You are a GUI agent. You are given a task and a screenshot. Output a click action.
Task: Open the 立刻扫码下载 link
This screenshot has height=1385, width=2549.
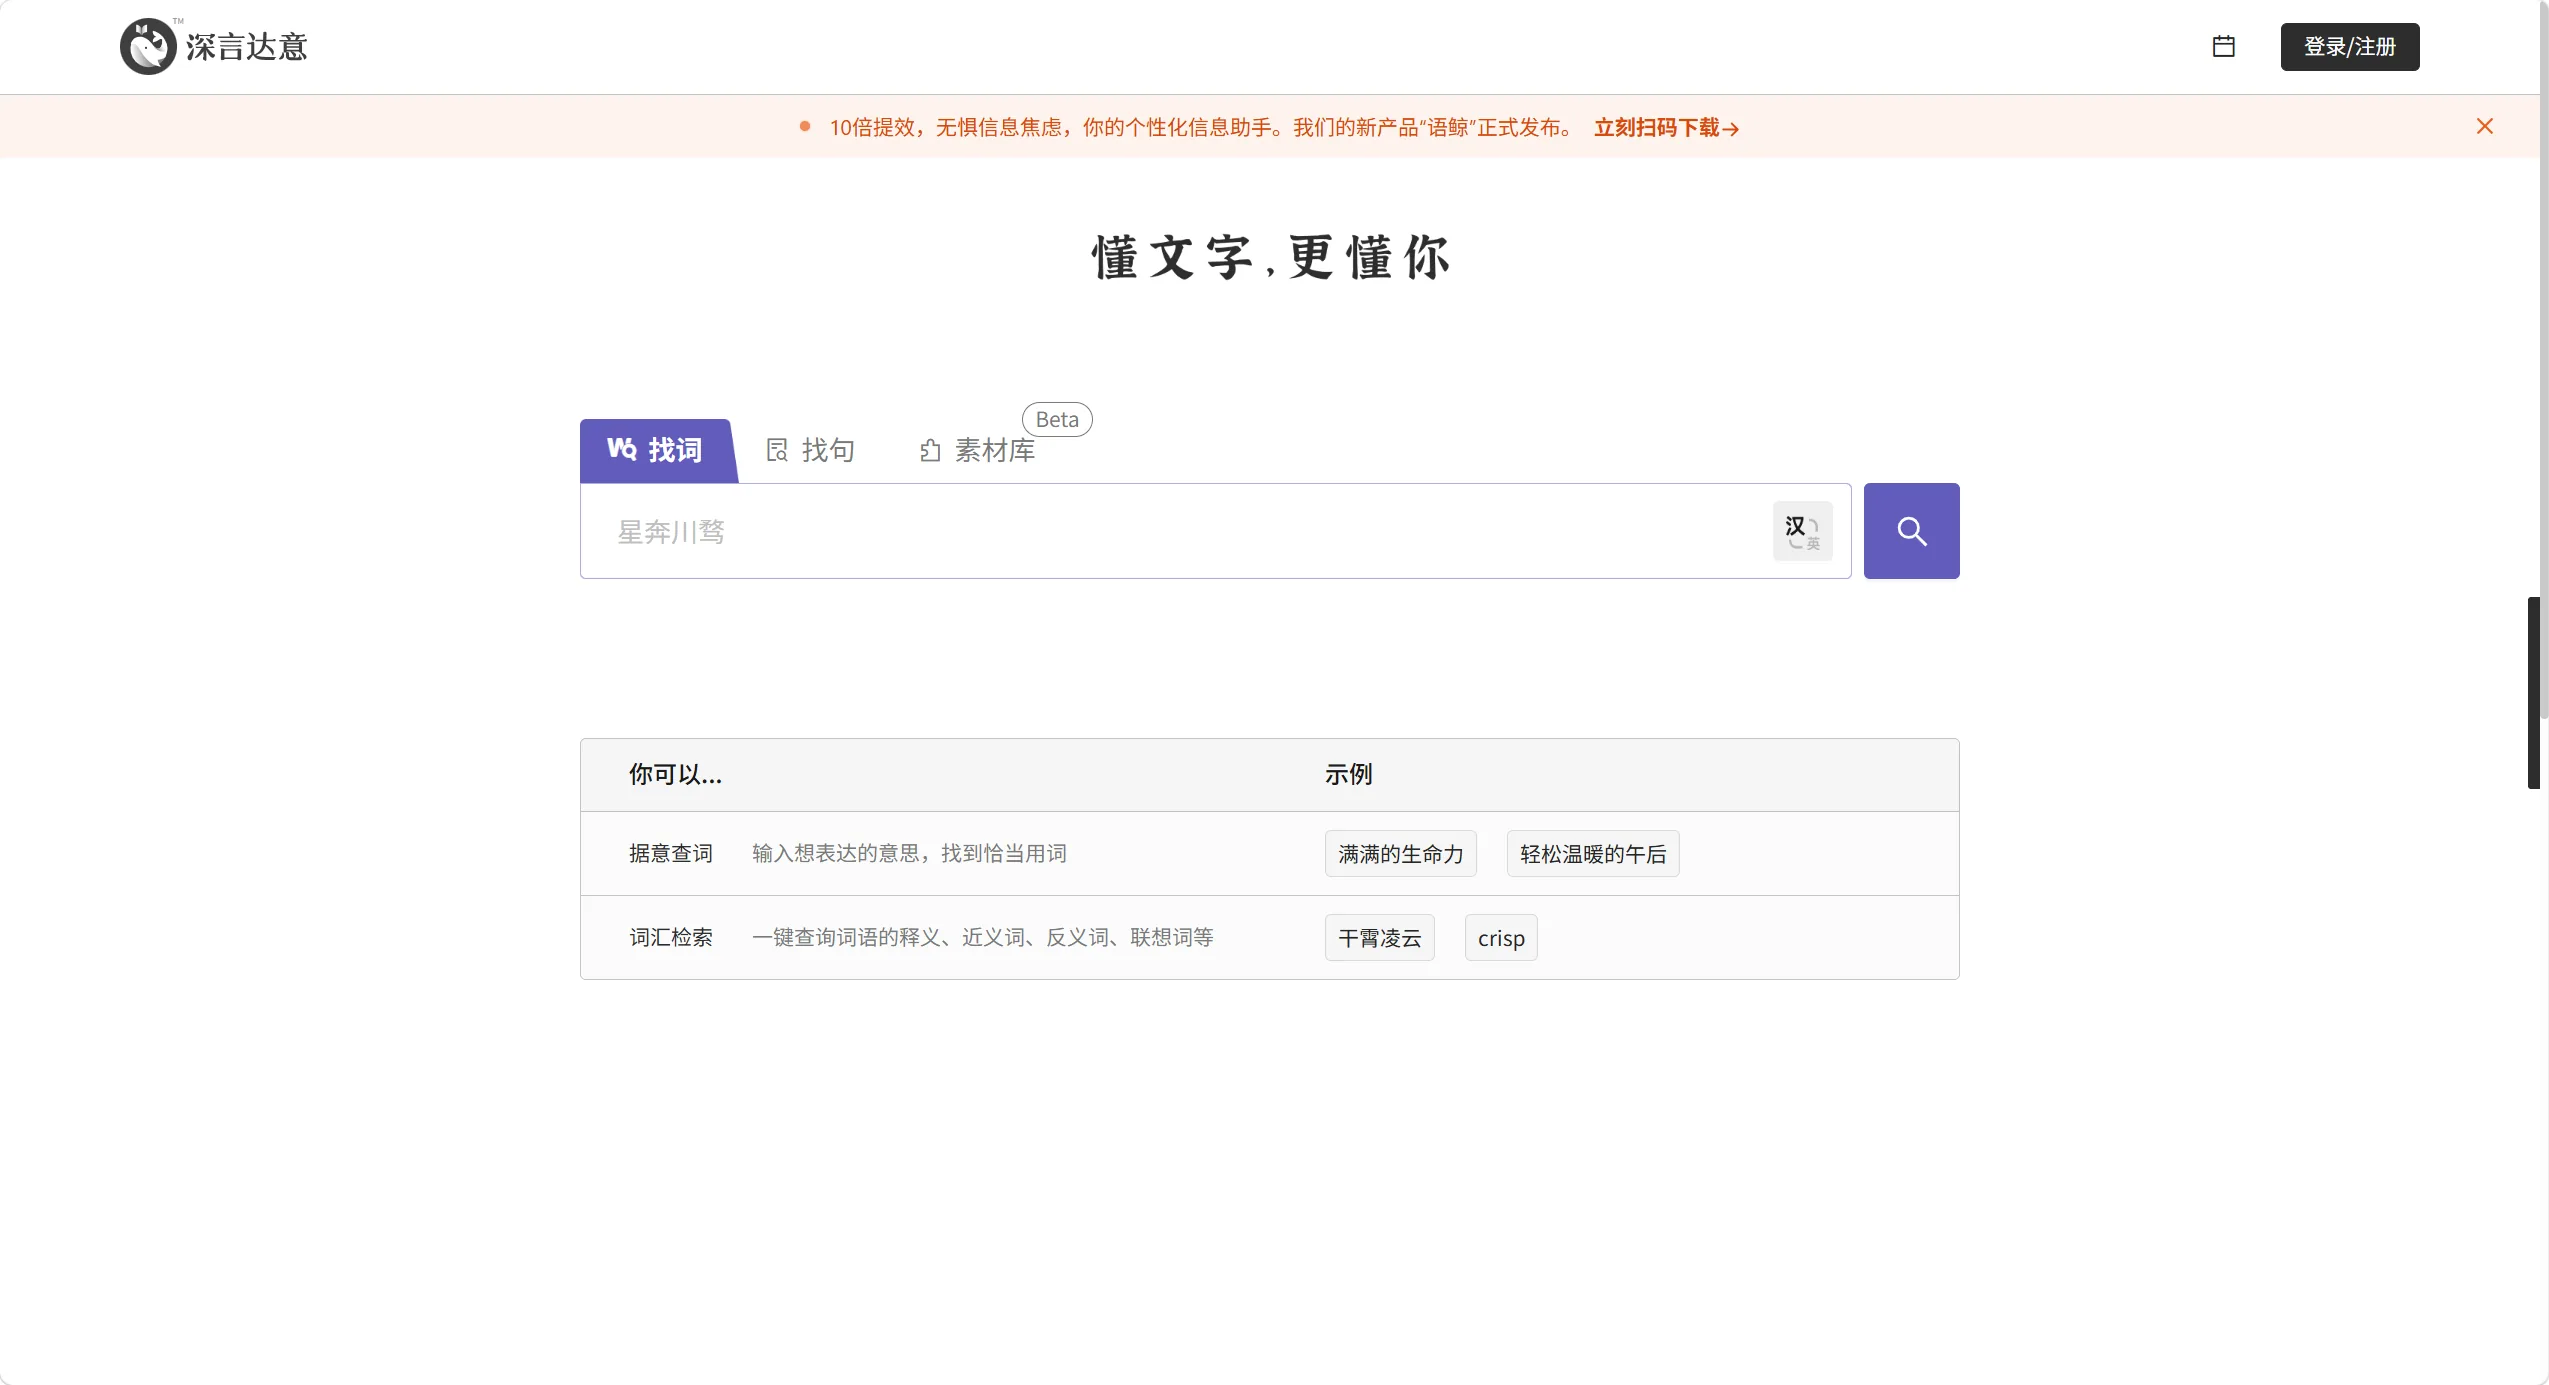point(1665,128)
